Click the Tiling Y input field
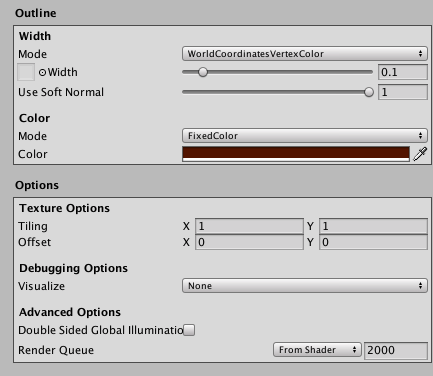Viewport: 433px width, 376px height. pyautogui.click(x=373, y=226)
